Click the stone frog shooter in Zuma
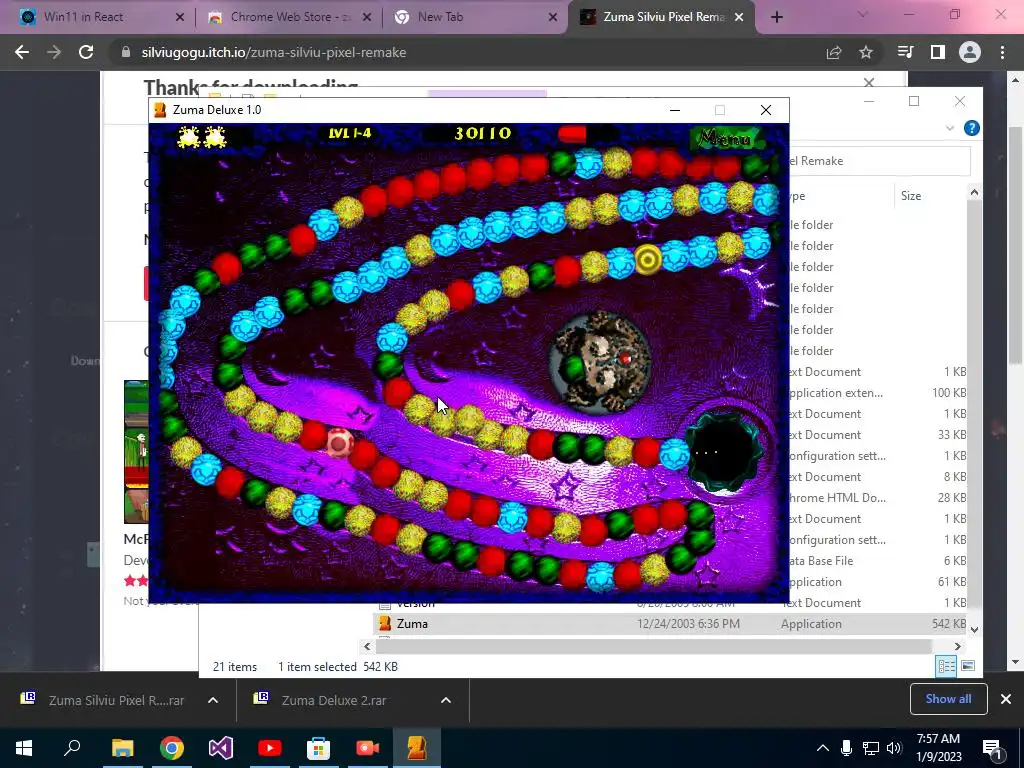The height and width of the screenshot is (768, 1024). [x=600, y=362]
